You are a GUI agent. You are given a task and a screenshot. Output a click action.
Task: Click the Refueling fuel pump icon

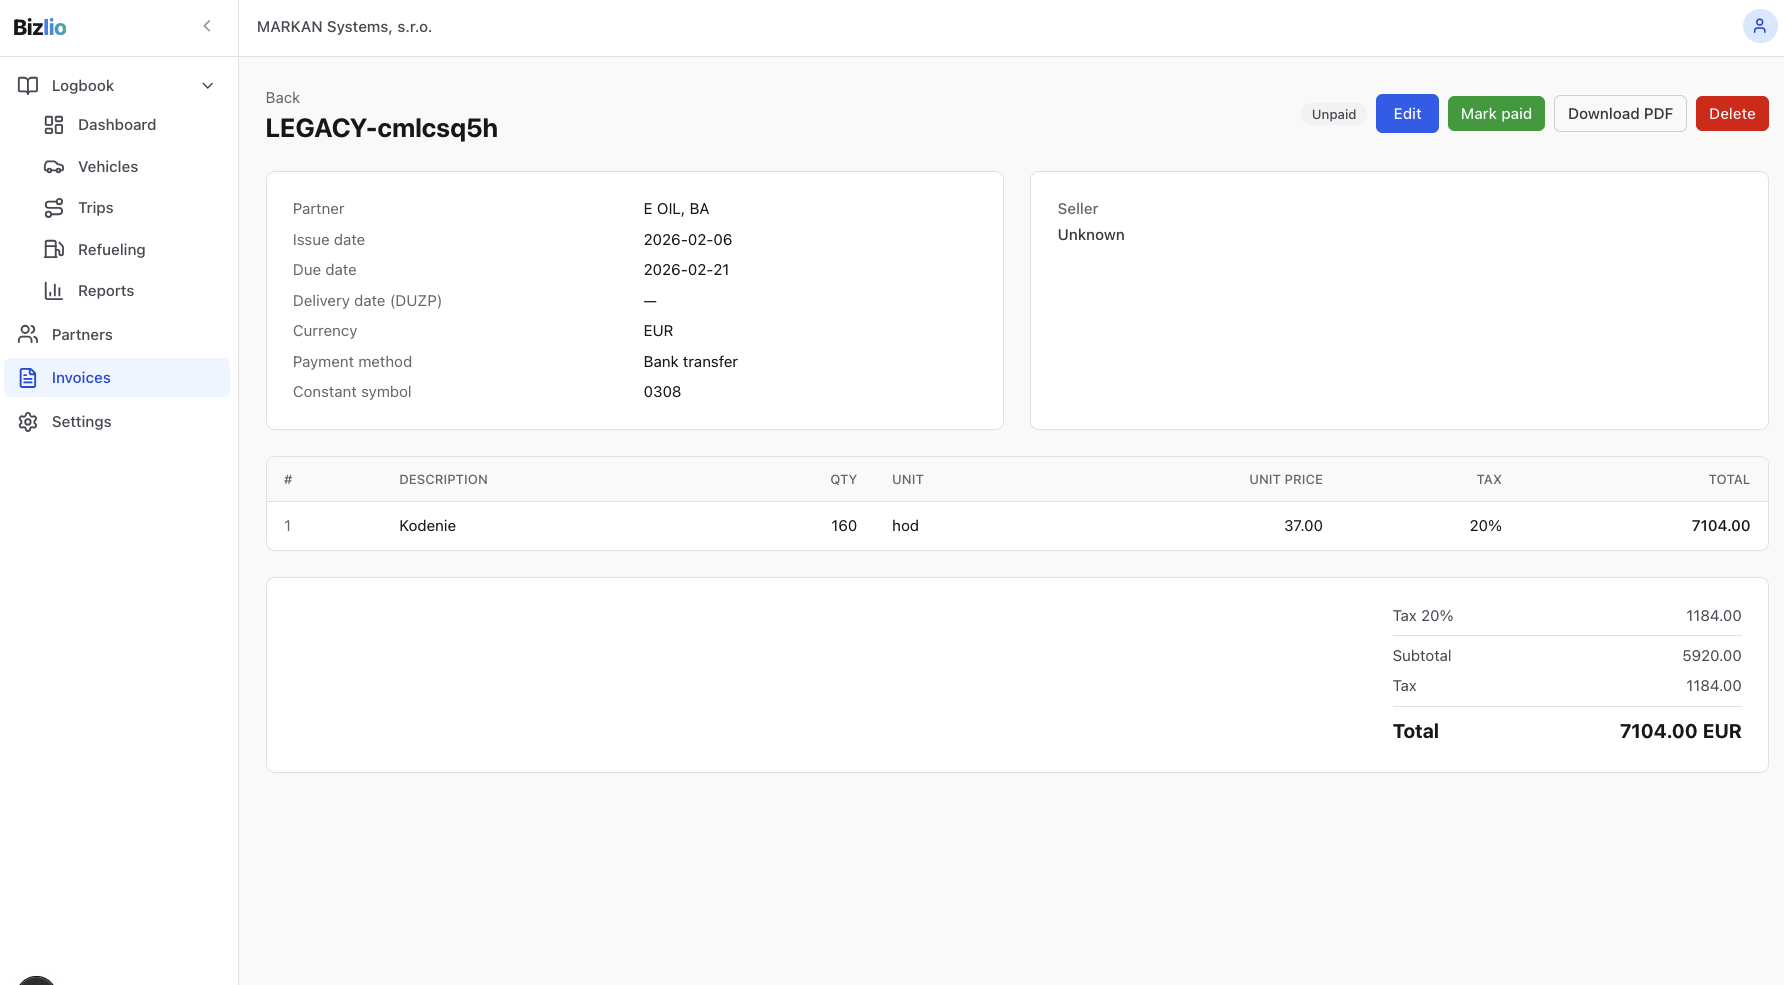point(54,249)
